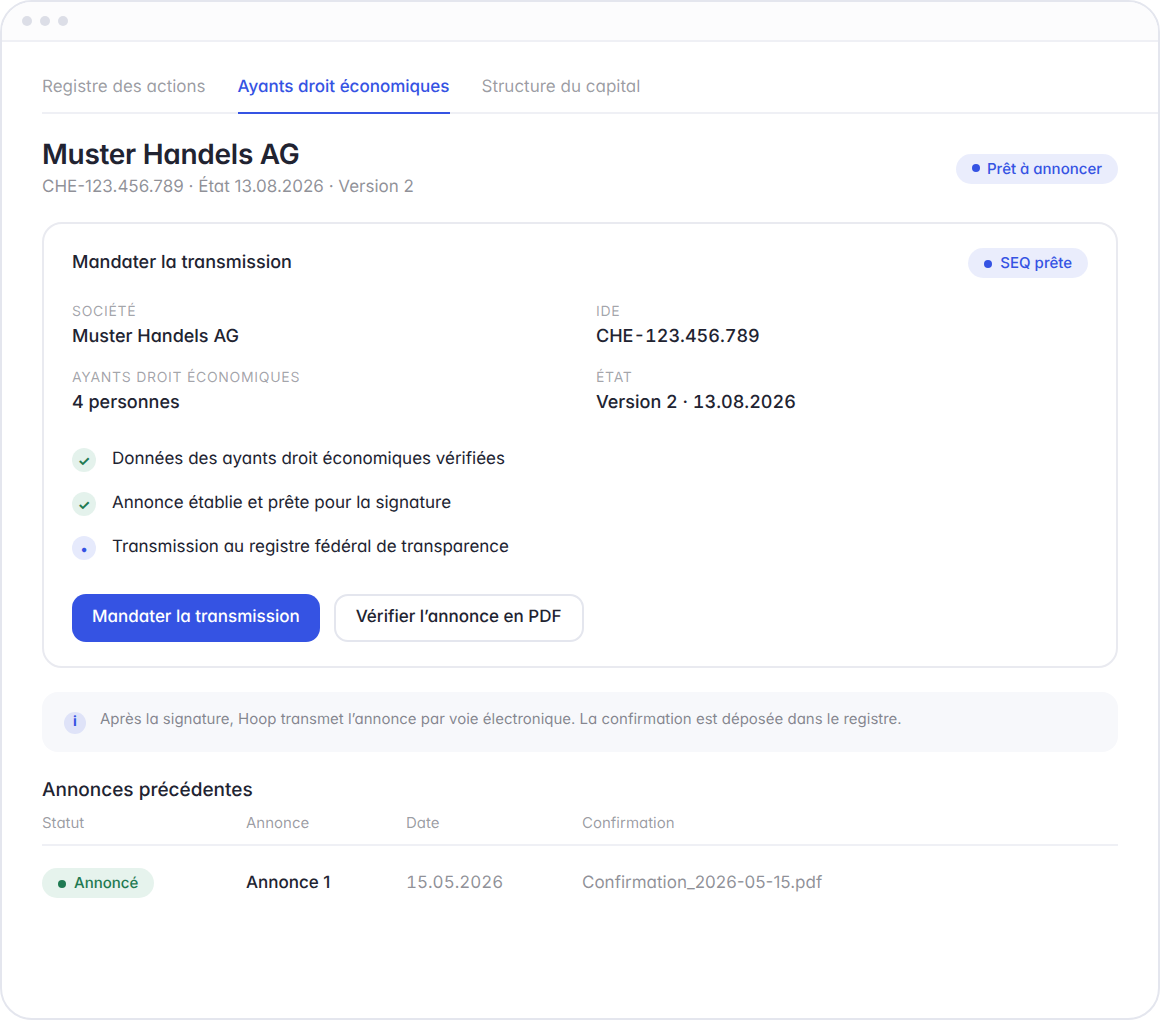Click the Statut column header
Screen dimensions: 1160x1020
click(63, 823)
